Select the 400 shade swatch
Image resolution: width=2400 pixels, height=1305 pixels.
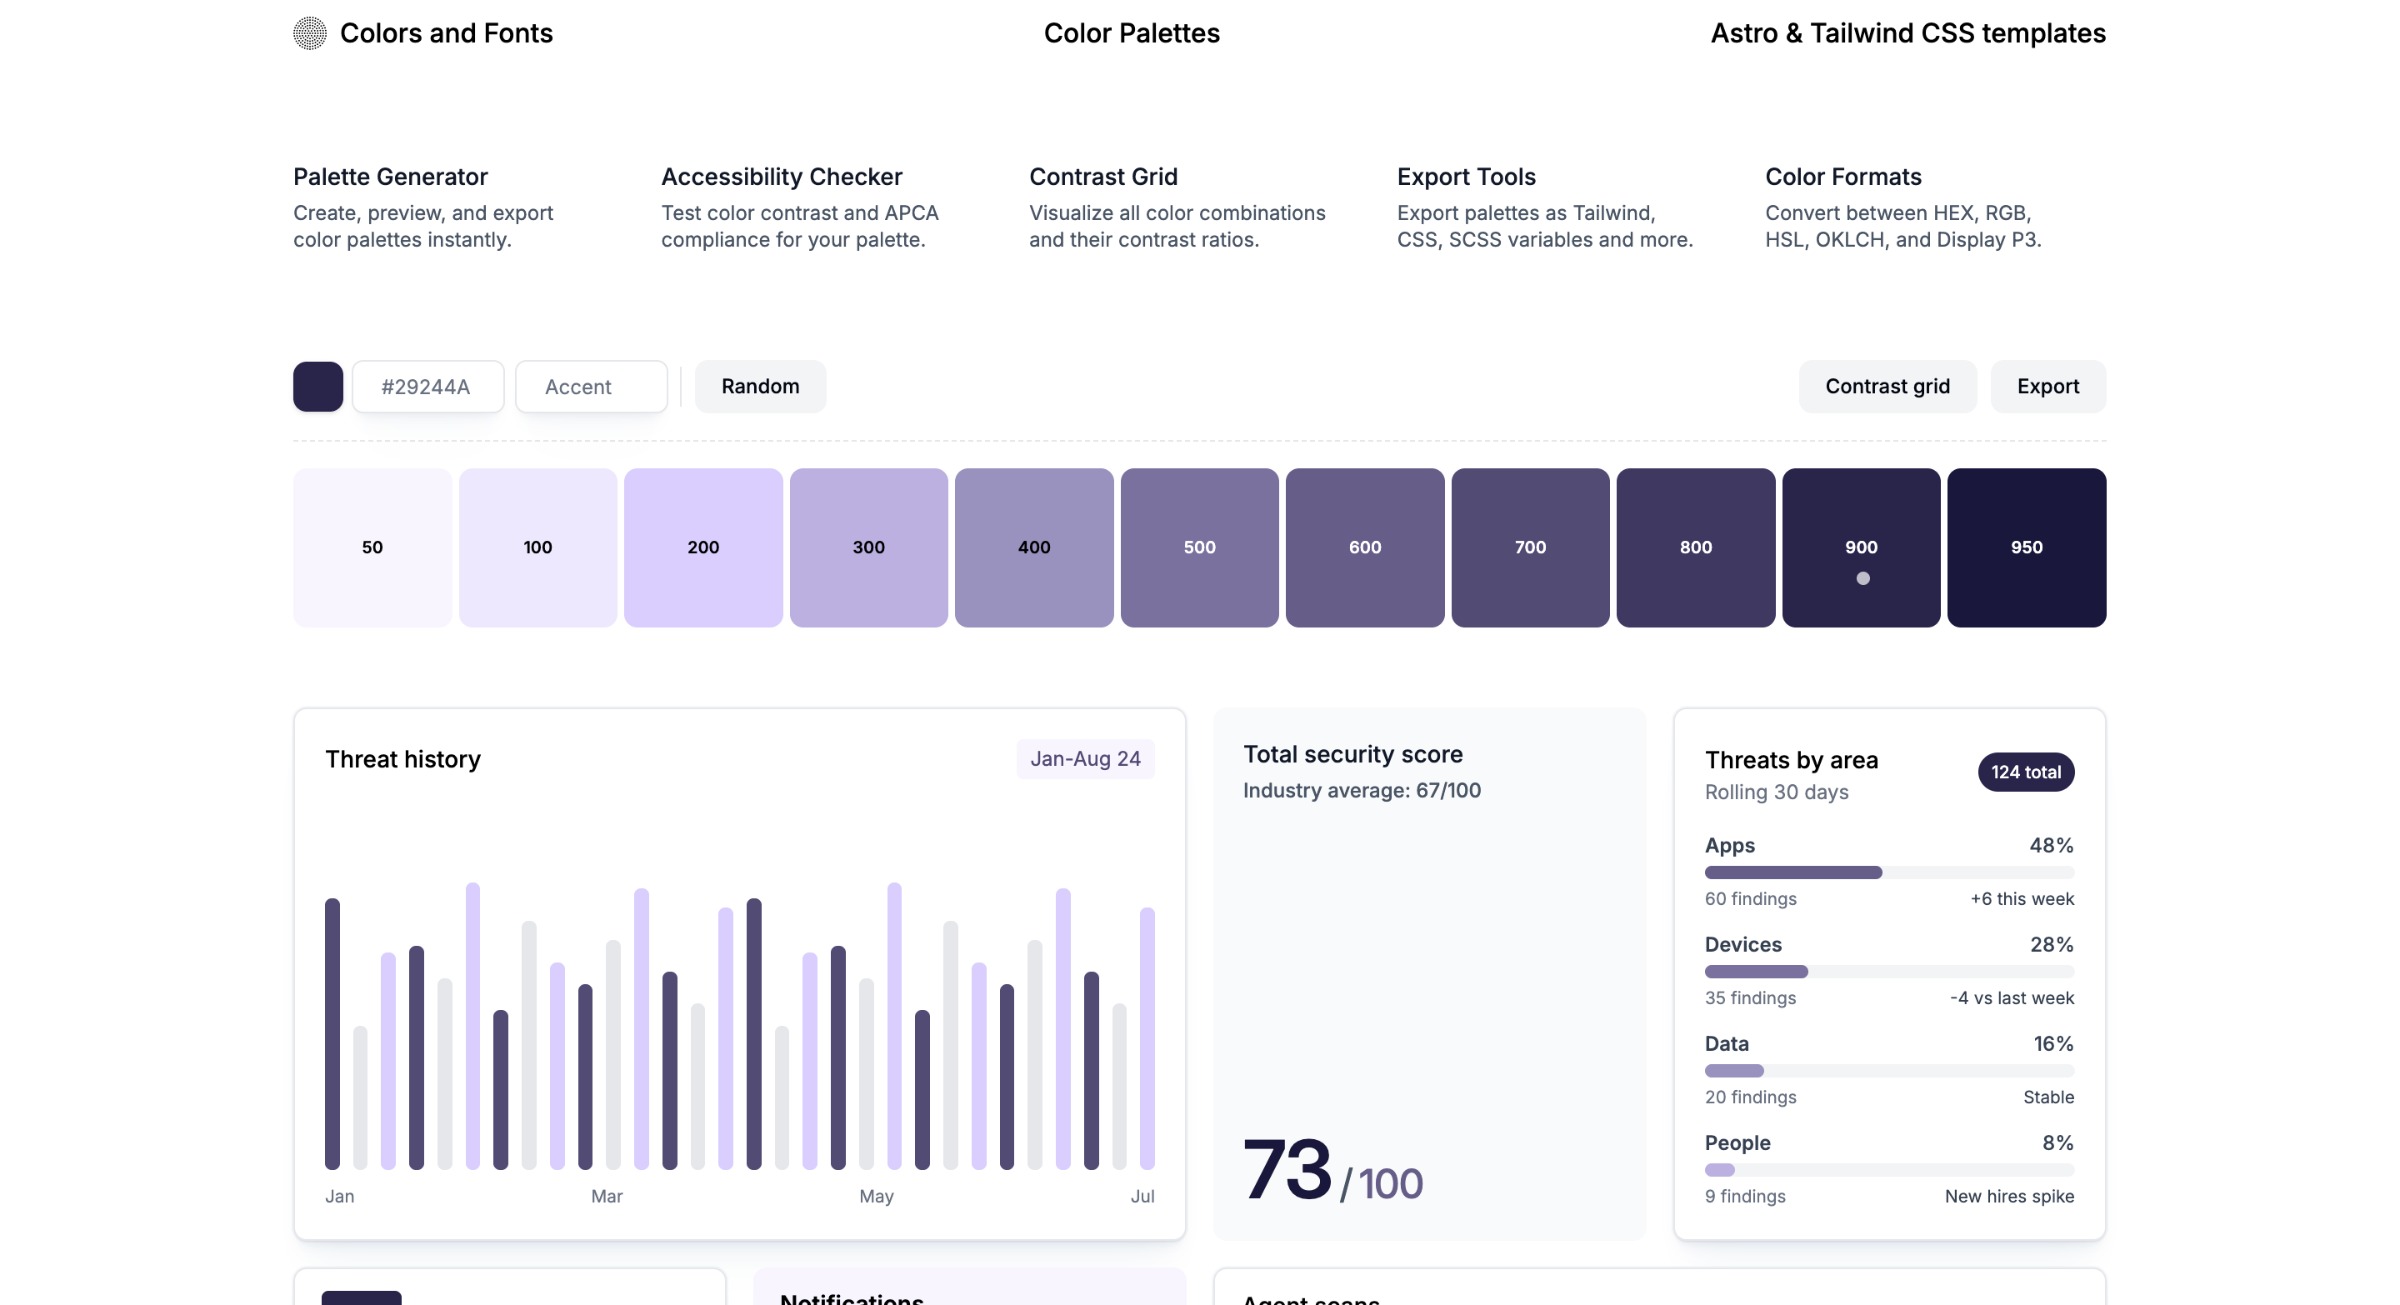pyautogui.click(x=1034, y=547)
